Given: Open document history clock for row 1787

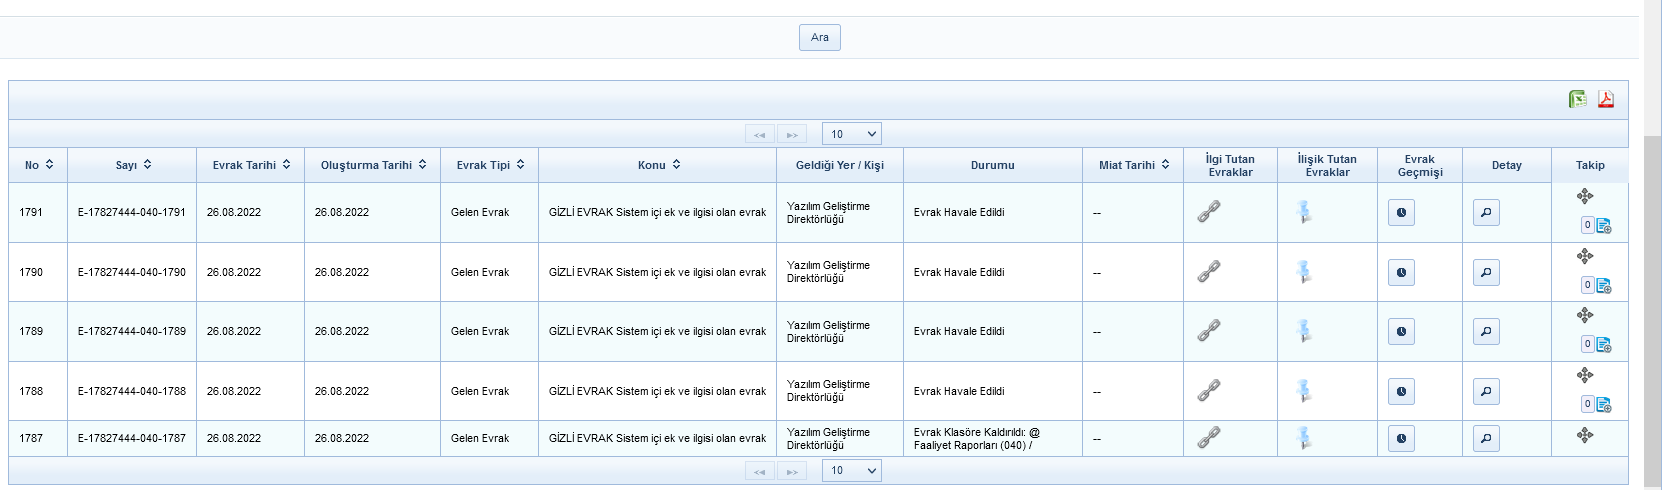Looking at the screenshot, I should [x=1401, y=438].
